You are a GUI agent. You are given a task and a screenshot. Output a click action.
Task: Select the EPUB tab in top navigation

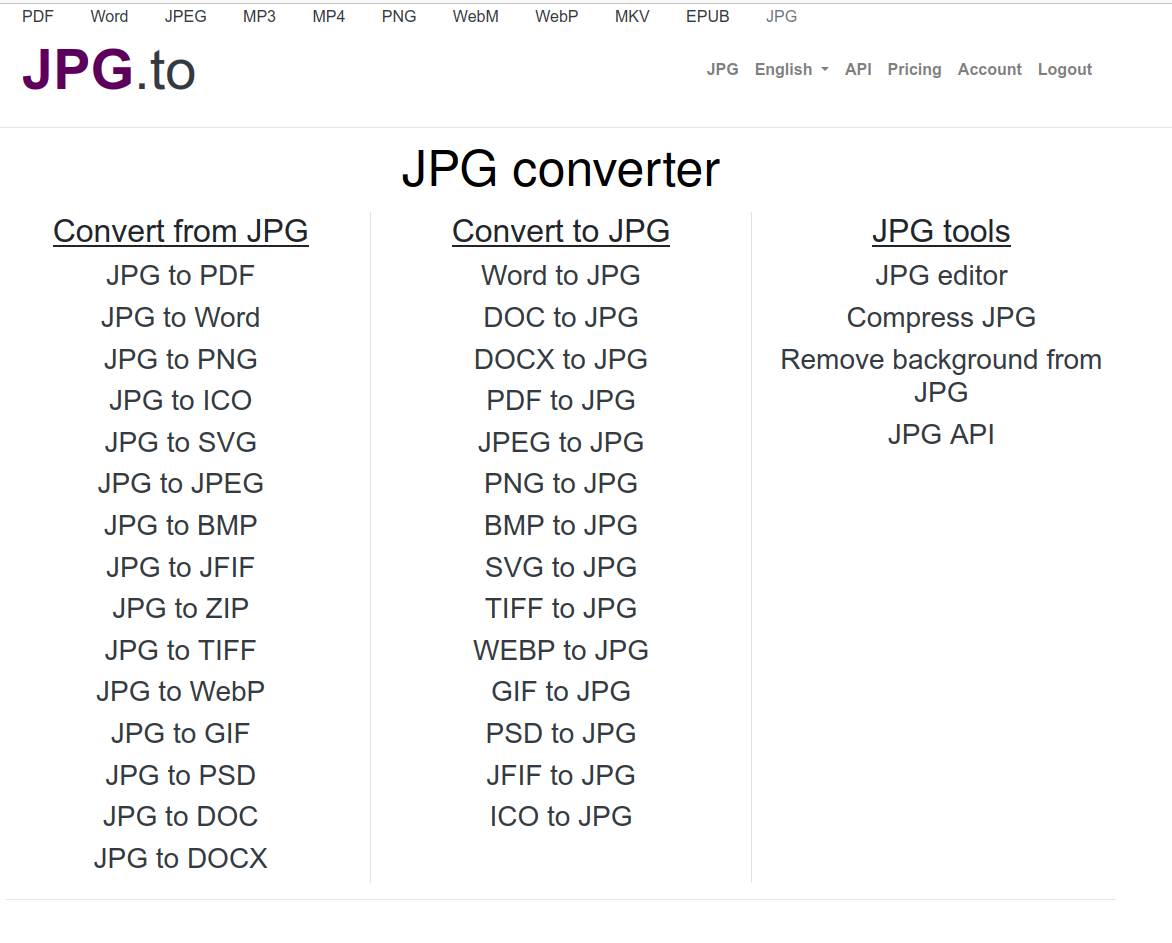[x=707, y=16]
